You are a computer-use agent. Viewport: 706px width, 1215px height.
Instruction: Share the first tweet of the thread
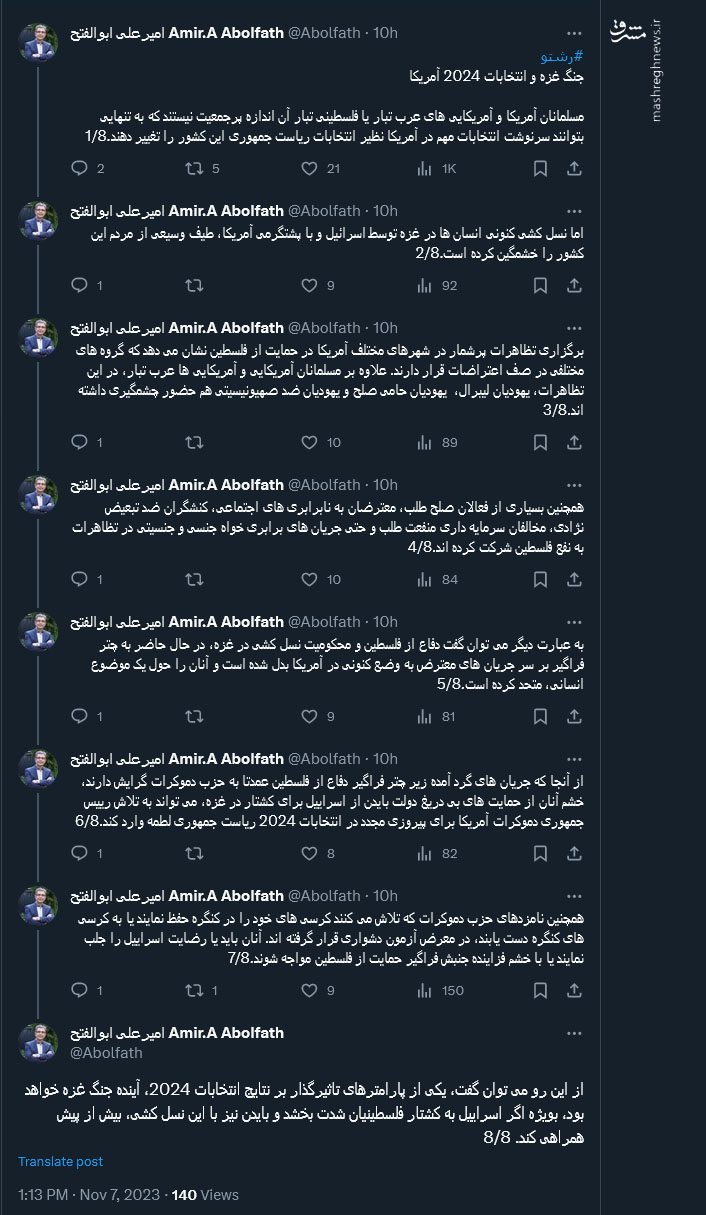pos(574,169)
